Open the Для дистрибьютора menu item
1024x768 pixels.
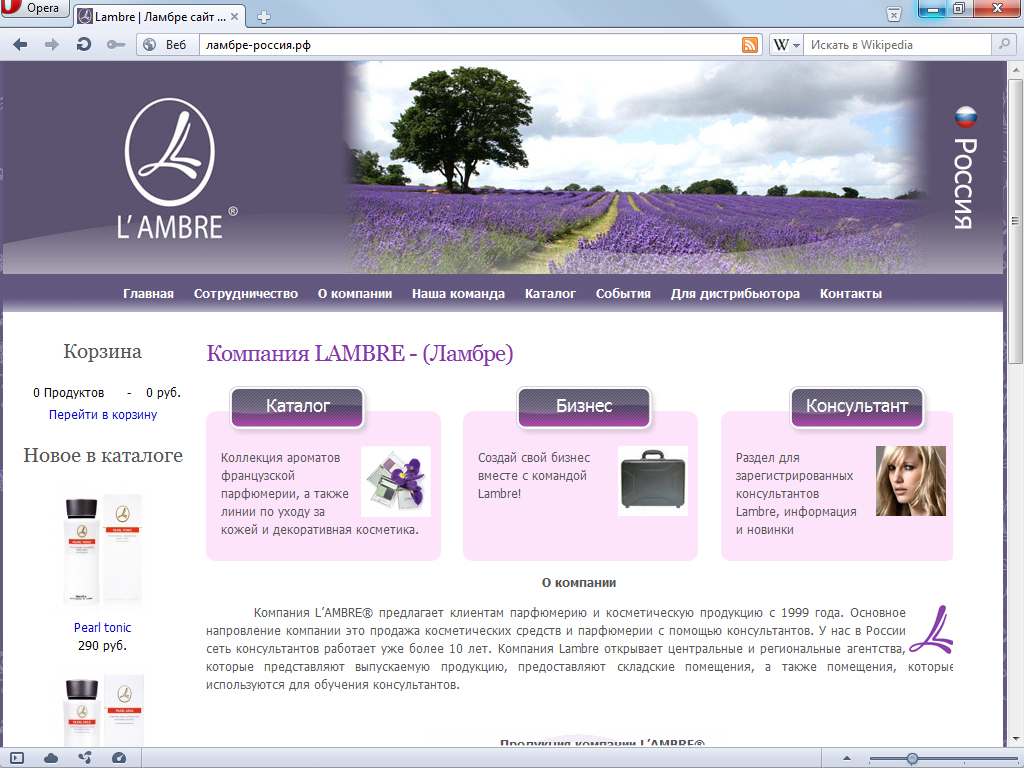pyautogui.click(x=735, y=294)
